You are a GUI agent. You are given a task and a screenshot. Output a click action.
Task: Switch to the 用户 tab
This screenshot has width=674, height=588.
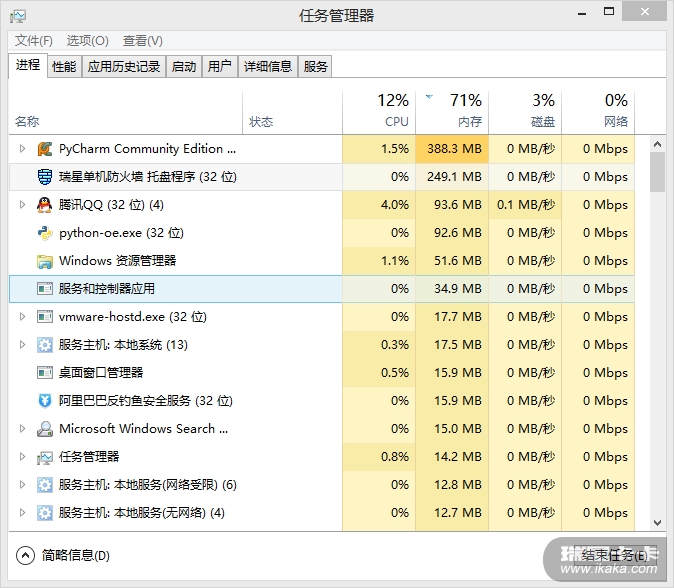(220, 67)
